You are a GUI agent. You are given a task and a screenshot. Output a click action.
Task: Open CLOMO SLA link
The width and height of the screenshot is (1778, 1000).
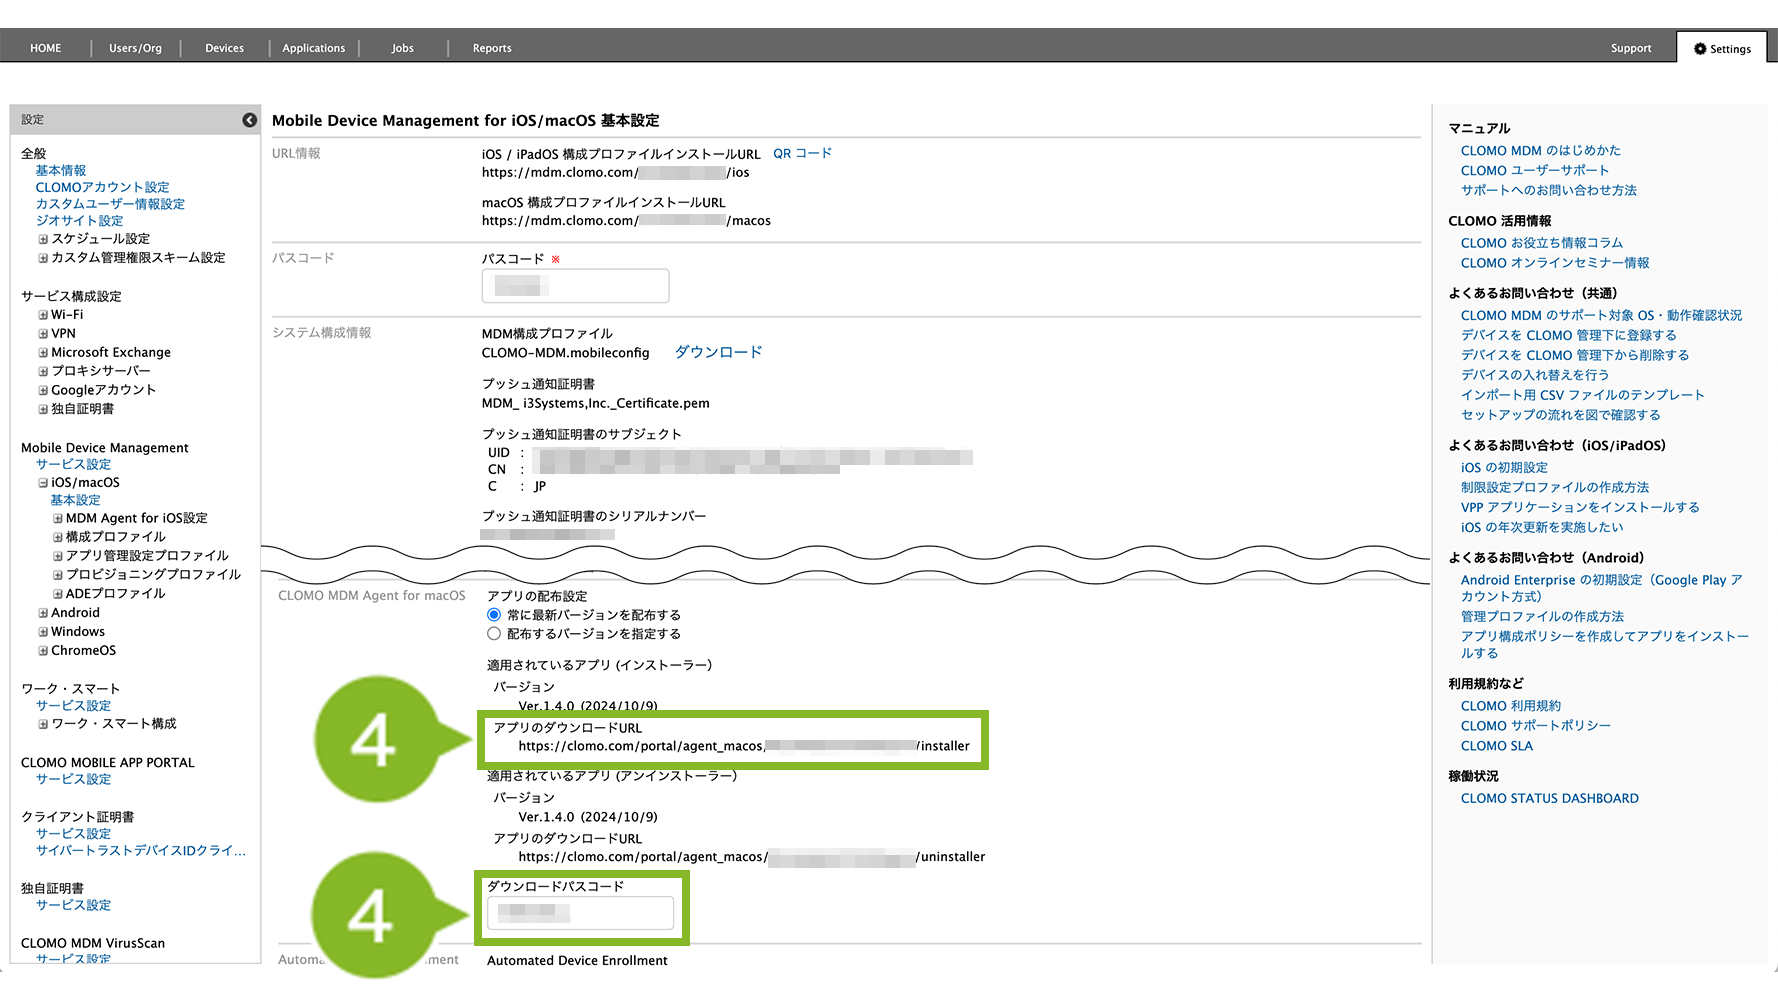pos(1497,746)
